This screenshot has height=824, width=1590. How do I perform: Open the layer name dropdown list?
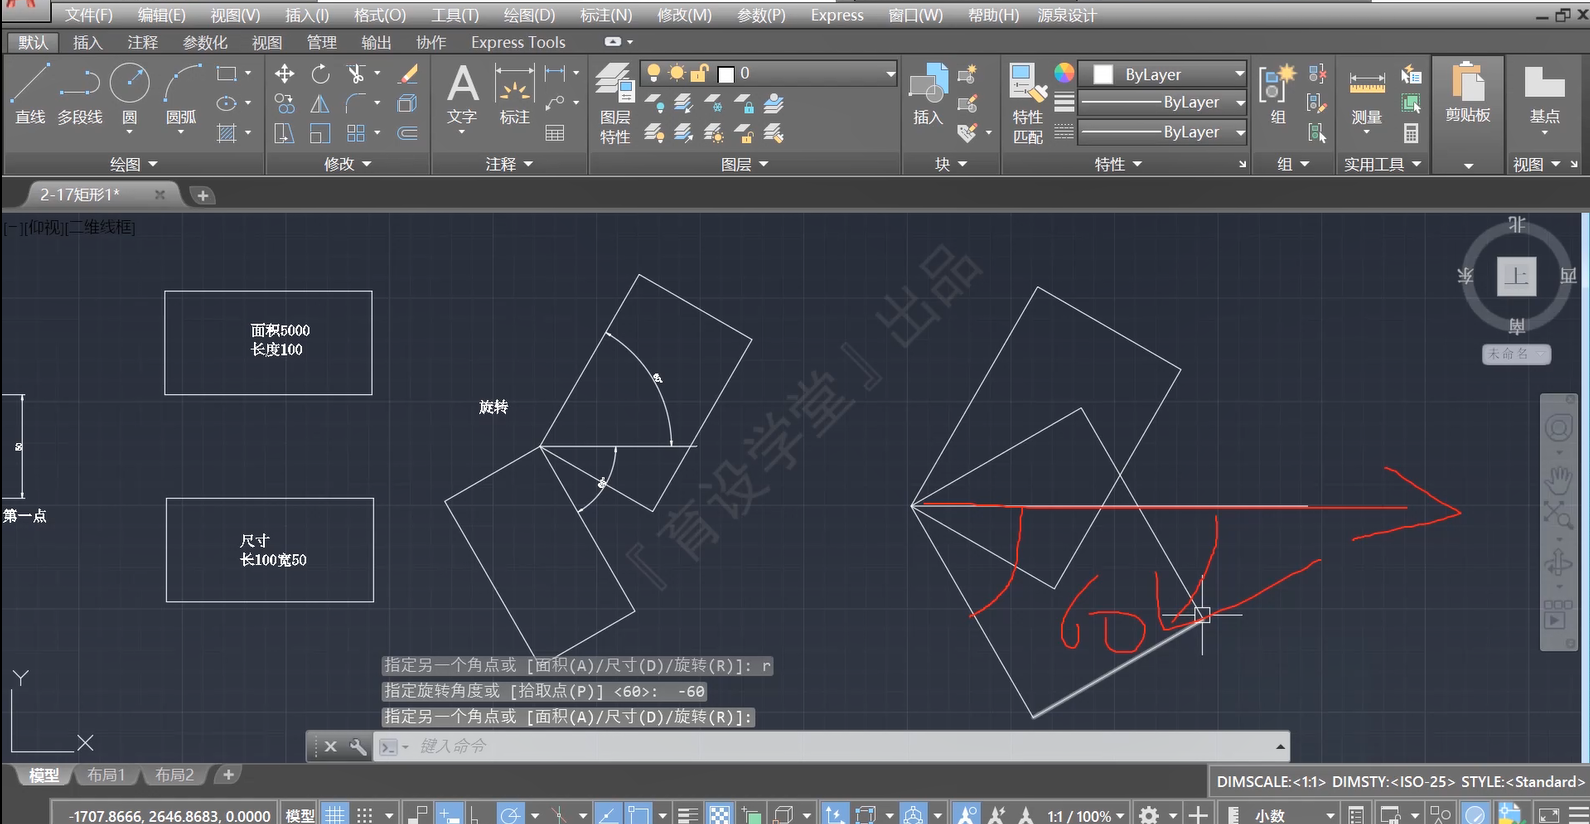pos(890,73)
